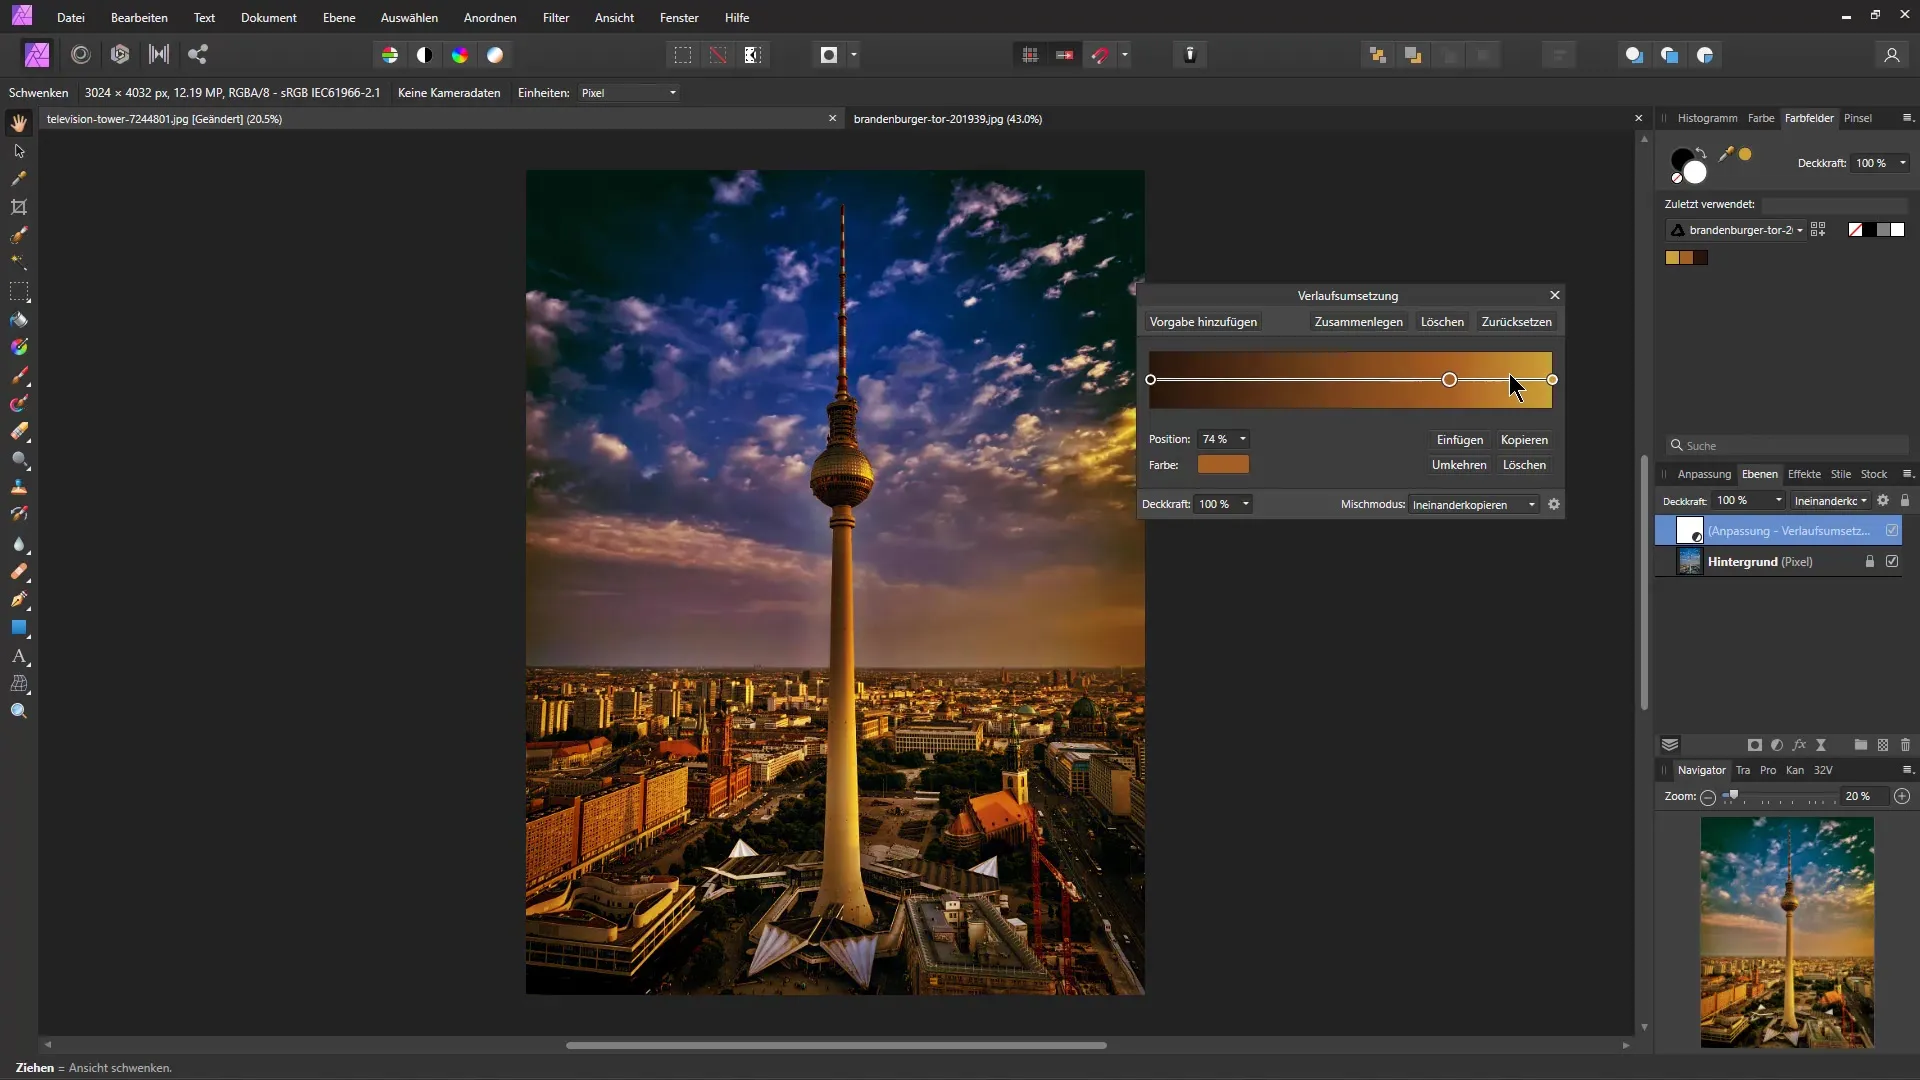
Task: Close the Verlaufsumsetzung dialog
Action: (x=1554, y=295)
